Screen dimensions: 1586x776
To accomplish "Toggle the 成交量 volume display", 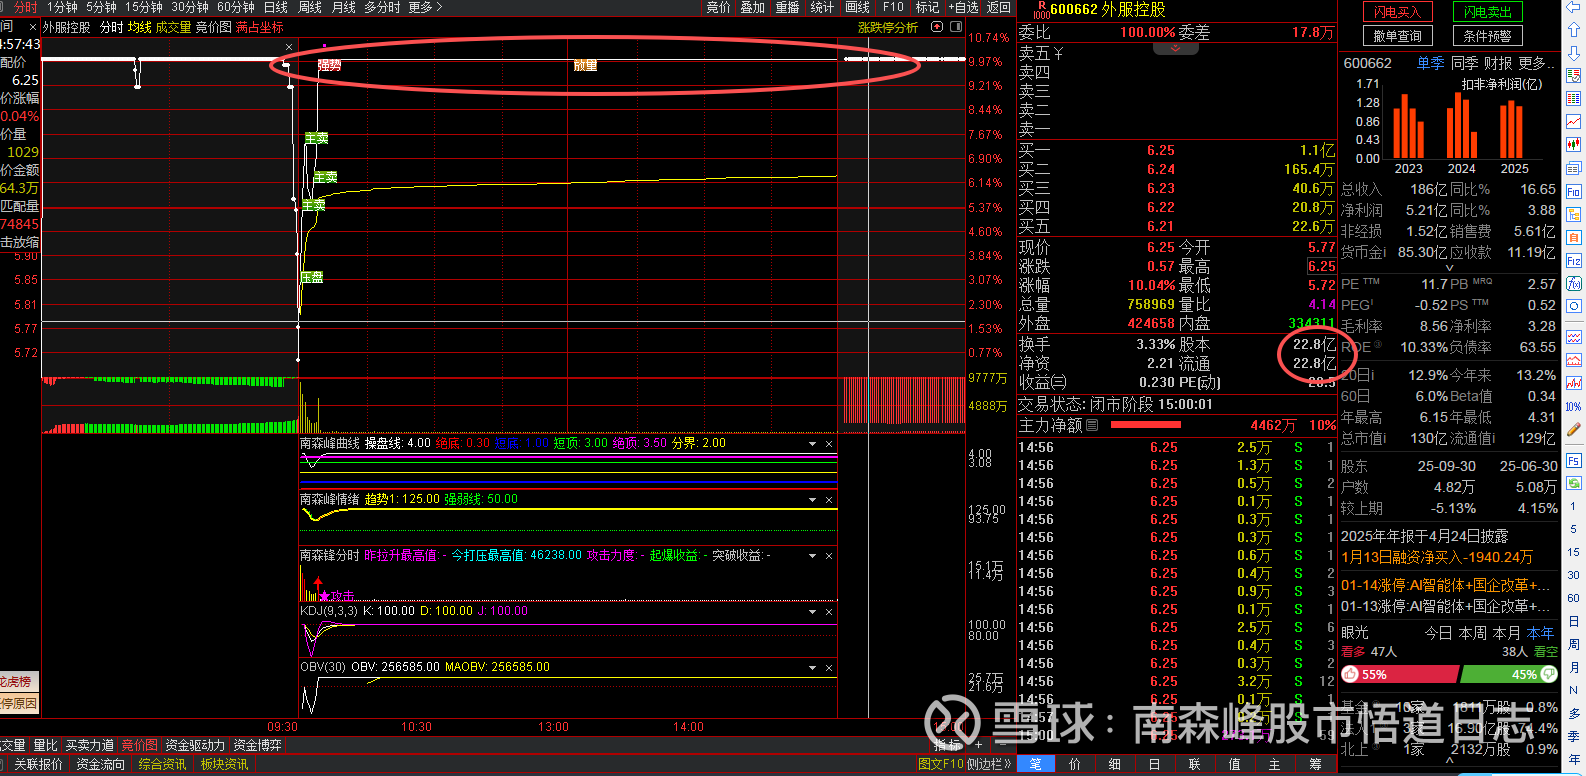I will [173, 27].
